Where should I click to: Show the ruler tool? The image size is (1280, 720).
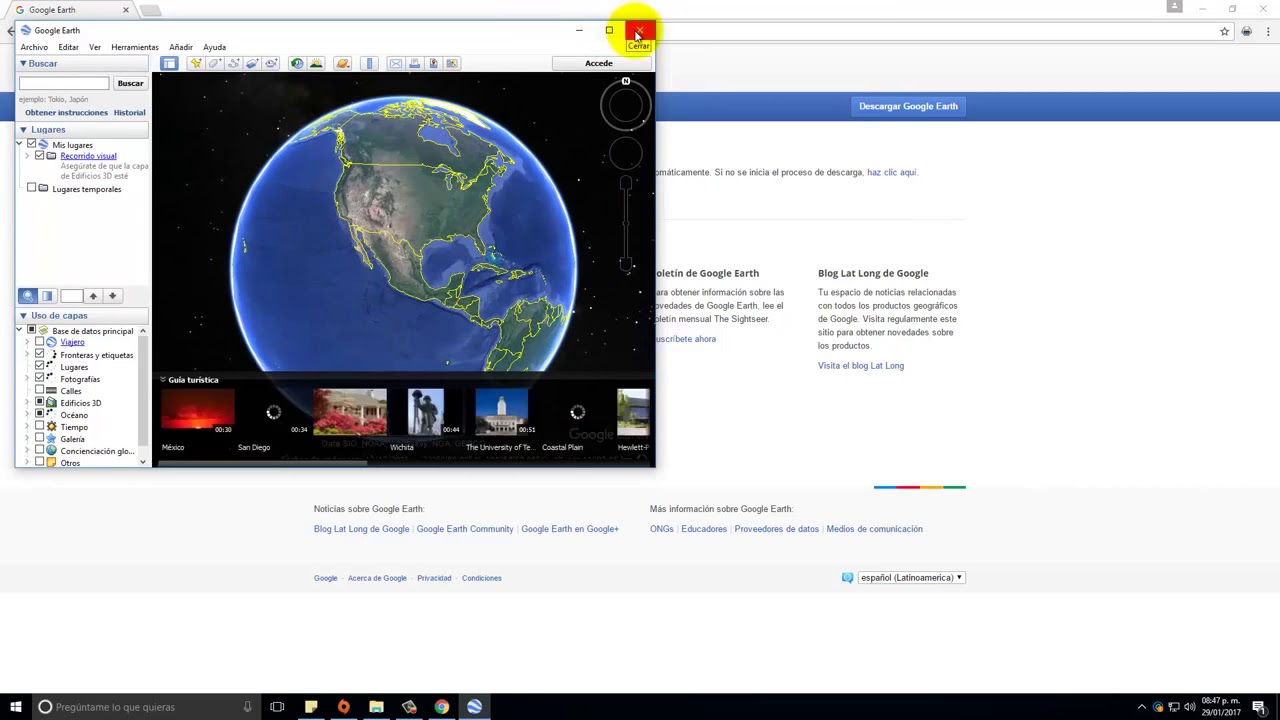pos(369,63)
